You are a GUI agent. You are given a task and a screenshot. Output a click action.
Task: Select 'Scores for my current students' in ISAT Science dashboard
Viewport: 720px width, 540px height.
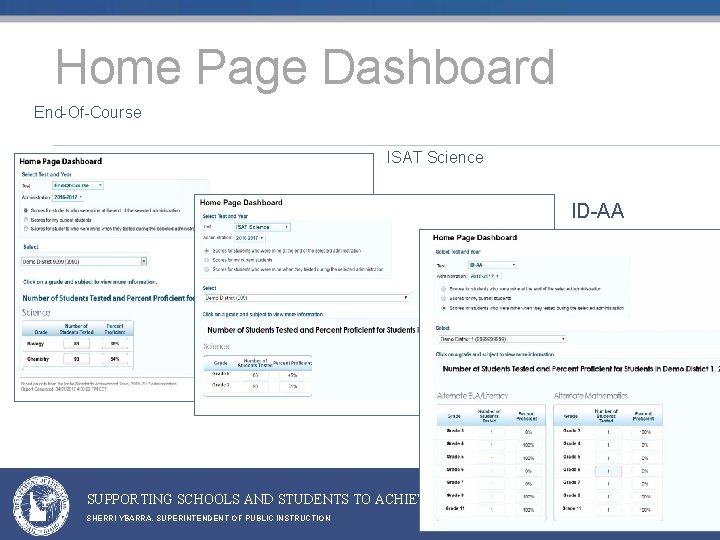pos(207,260)
